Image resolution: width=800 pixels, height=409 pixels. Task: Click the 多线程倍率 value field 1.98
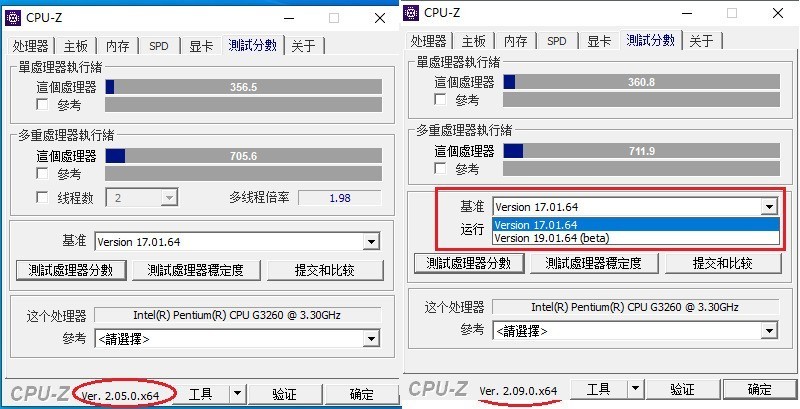[x=340, y=198]
